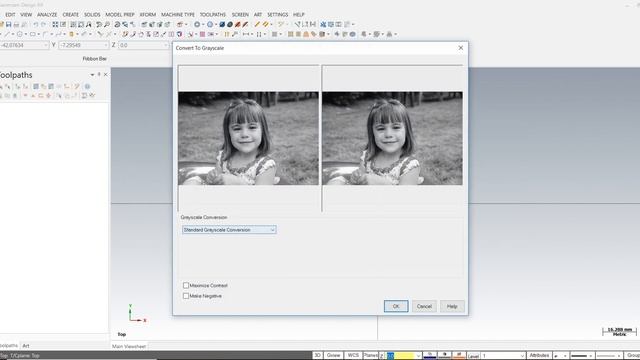Open the SOLIDS menu
This screenshot has height=360, width=640.
pyautogui.click(x=92, y=14)
